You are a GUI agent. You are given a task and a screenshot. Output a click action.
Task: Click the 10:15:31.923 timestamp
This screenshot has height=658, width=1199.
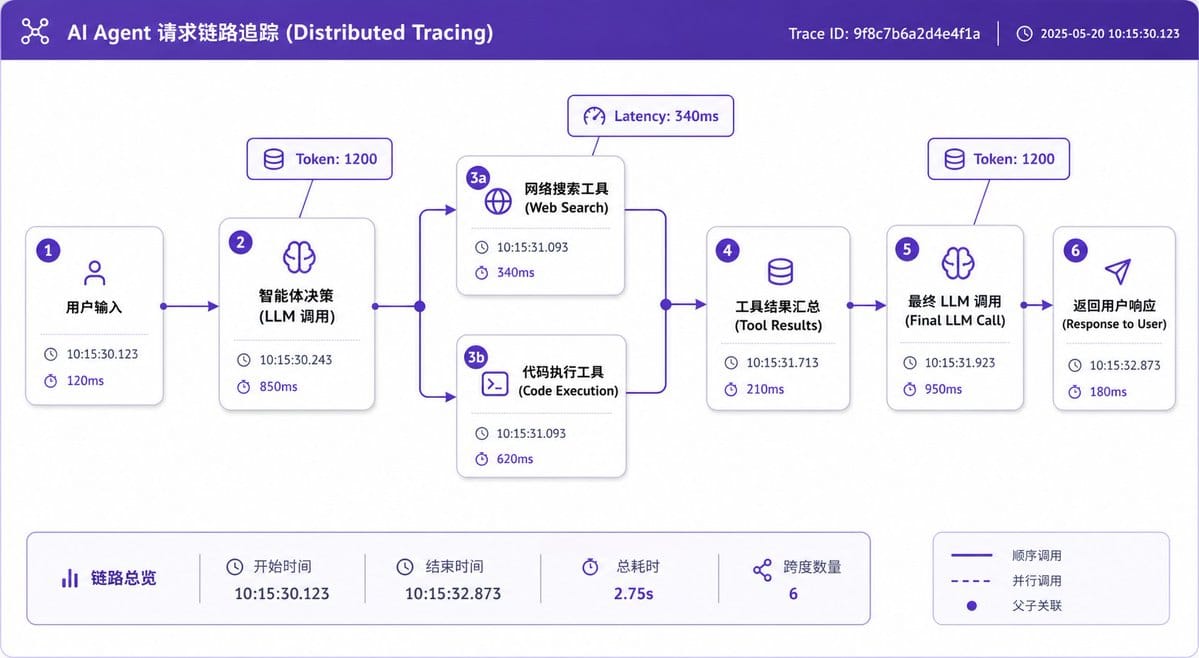[960, 363]
